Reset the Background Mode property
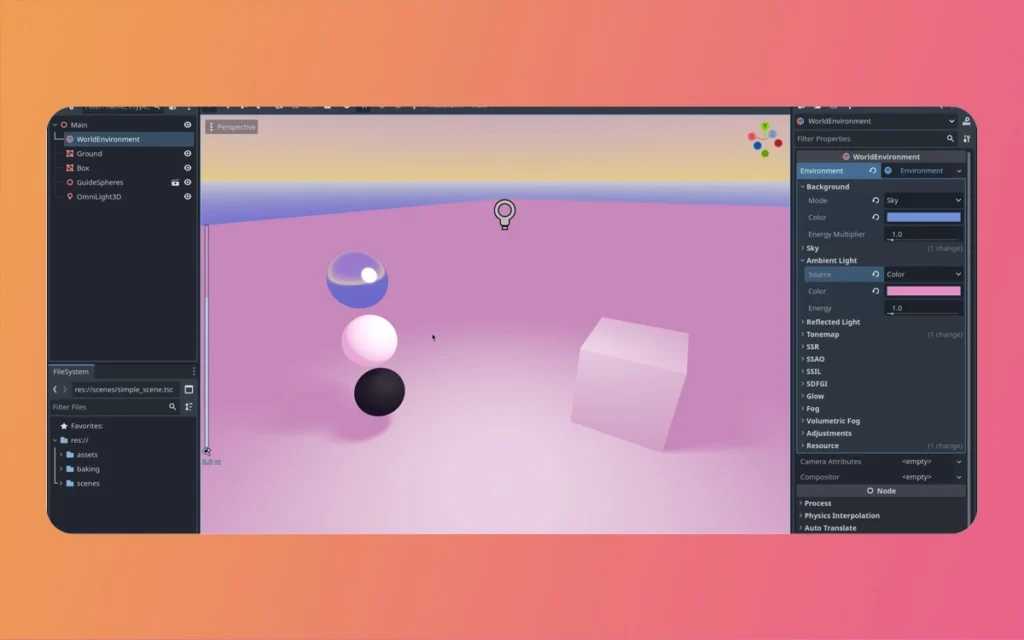Image resolution: width=1024 pixels, height=640 pixels. coord(875,201)
